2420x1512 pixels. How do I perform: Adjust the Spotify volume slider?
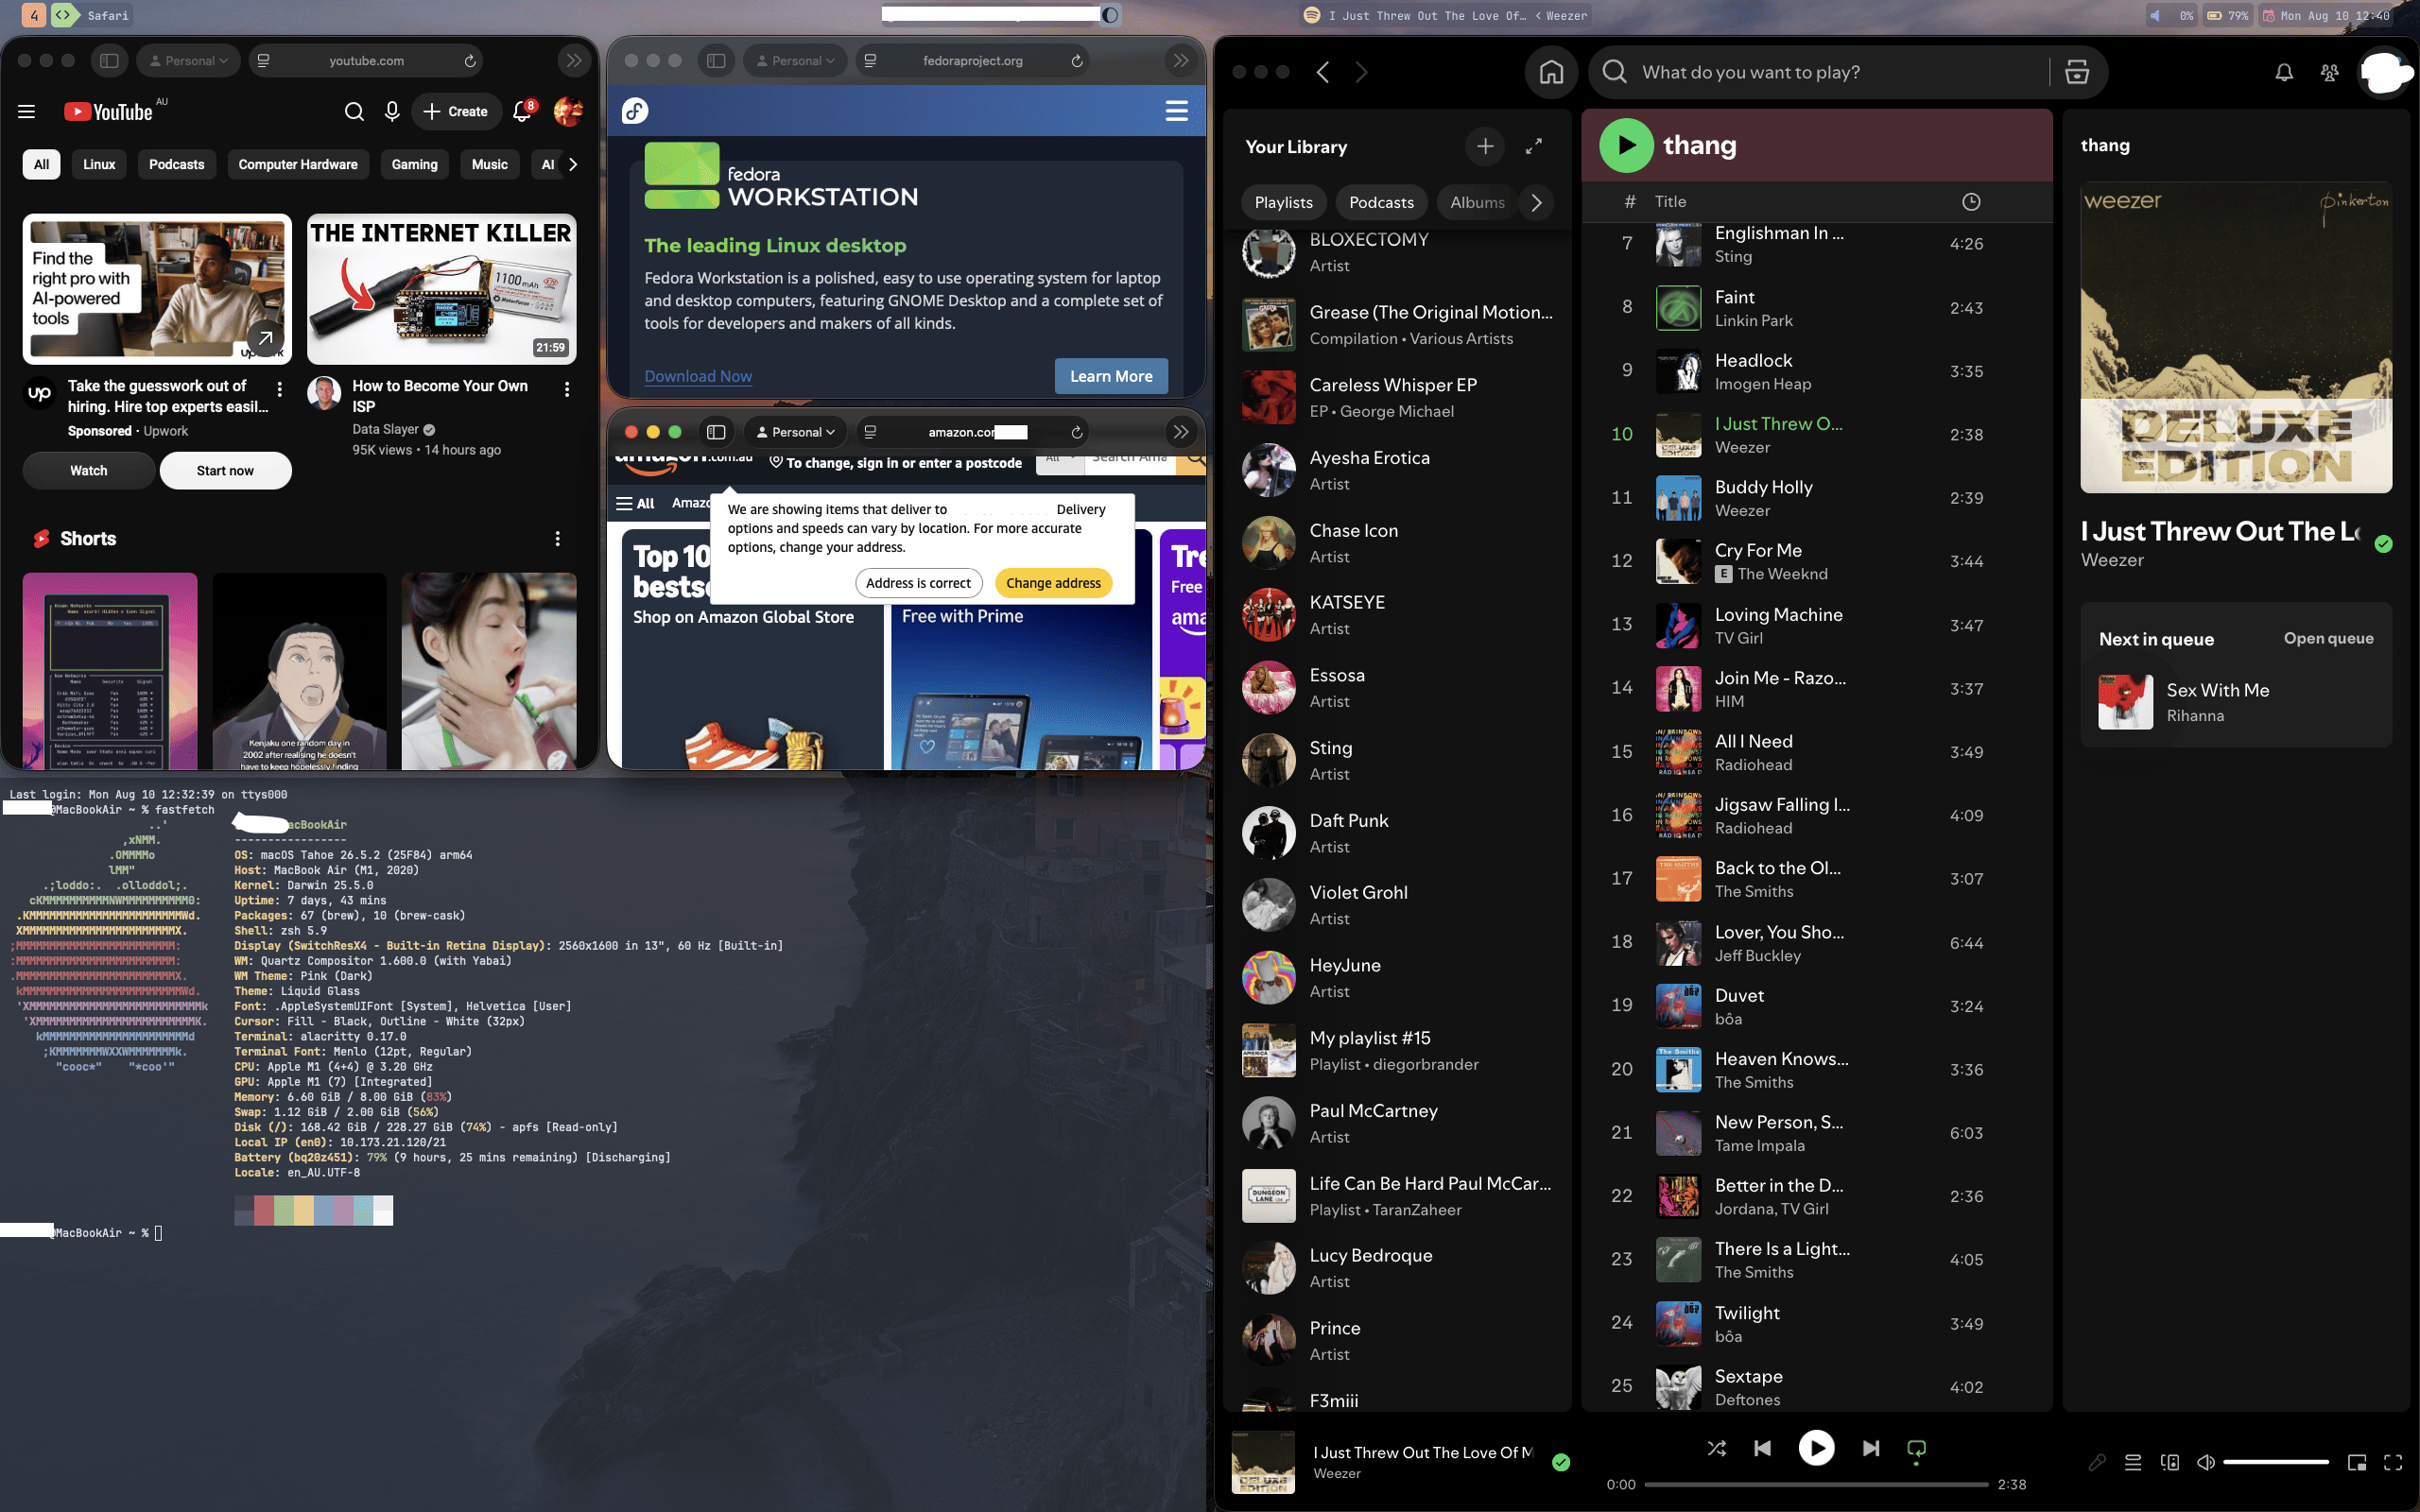tap(2276, 1462)
